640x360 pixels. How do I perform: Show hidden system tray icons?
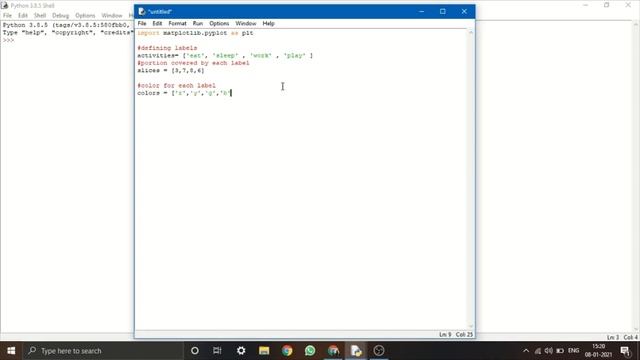[526, 351]
